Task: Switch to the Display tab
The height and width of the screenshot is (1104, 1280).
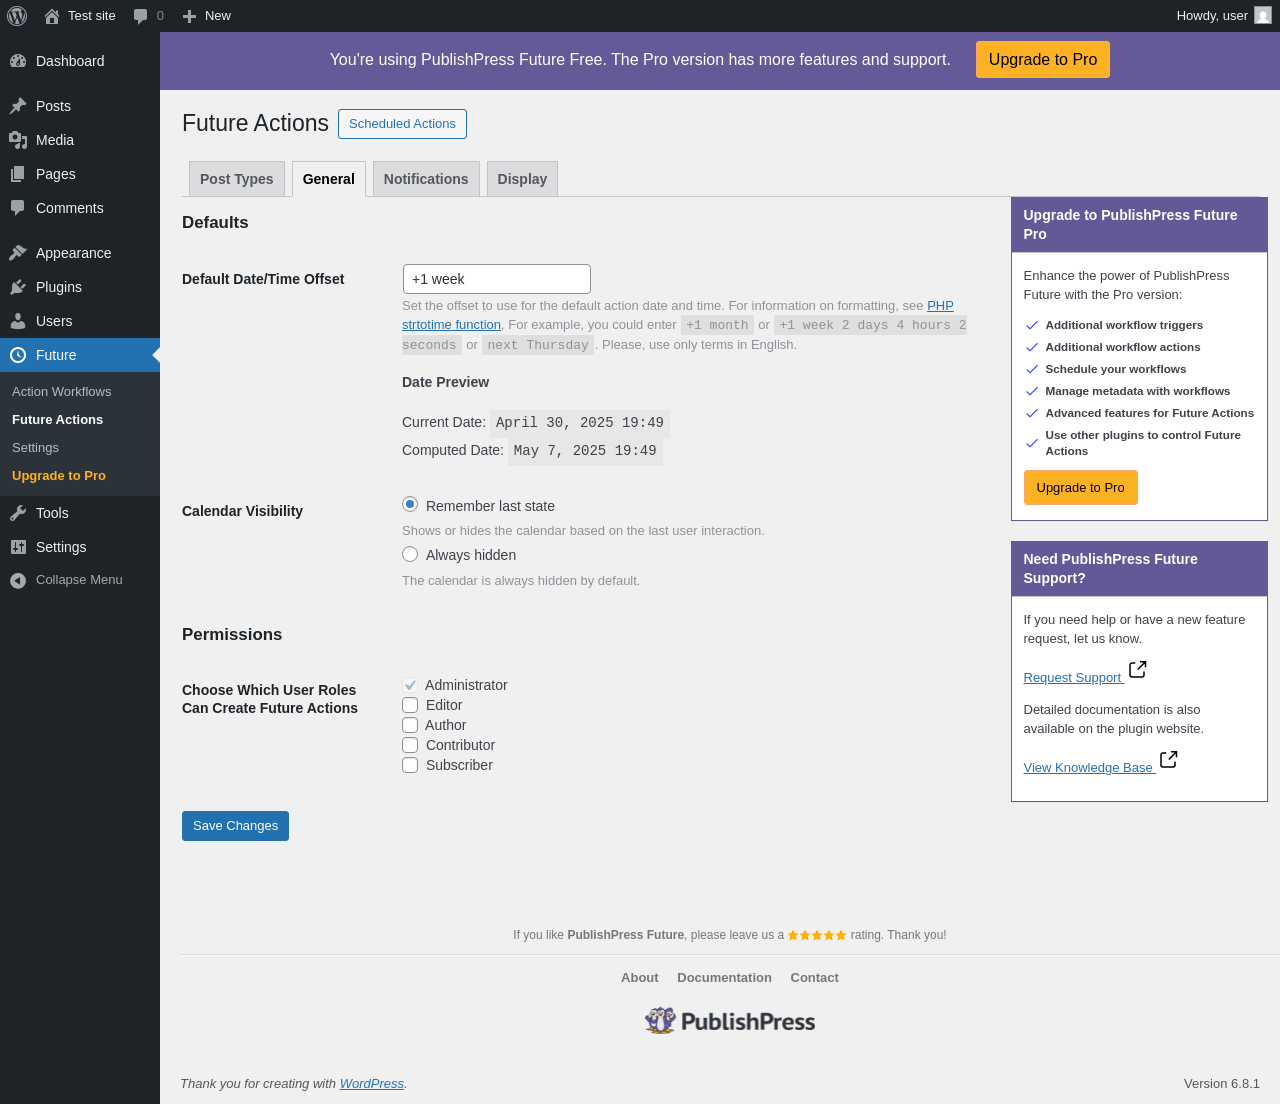Action: 522,179
